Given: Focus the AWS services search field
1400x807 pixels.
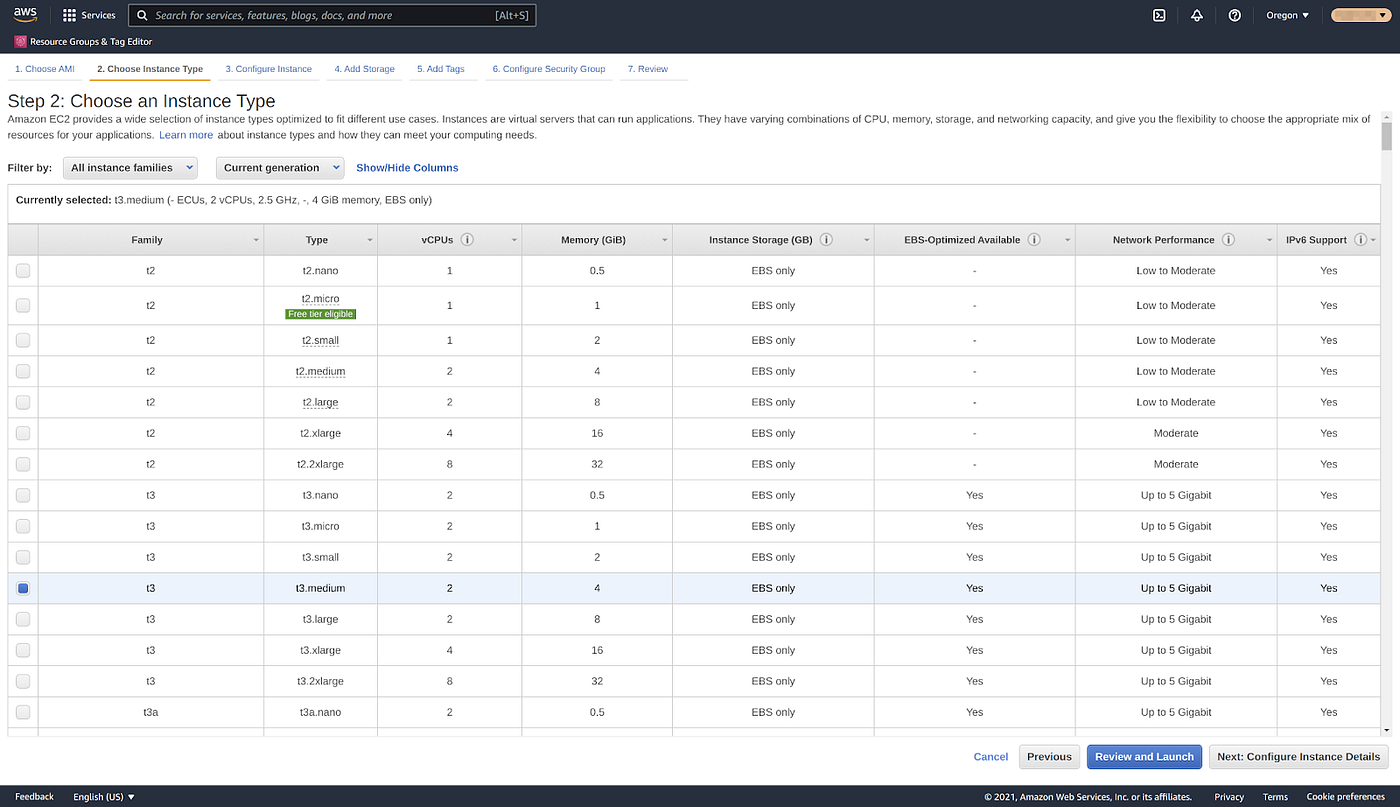Looking at the screenshot, I should point(333,16).
